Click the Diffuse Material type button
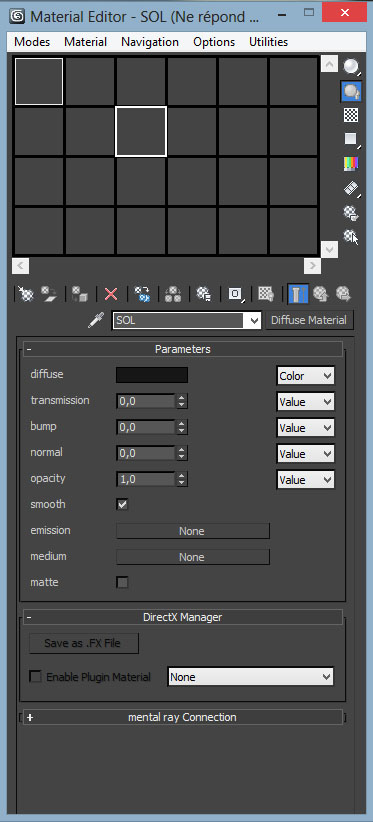Viewport: 373px width, 822px height. [x=309, y=320]
